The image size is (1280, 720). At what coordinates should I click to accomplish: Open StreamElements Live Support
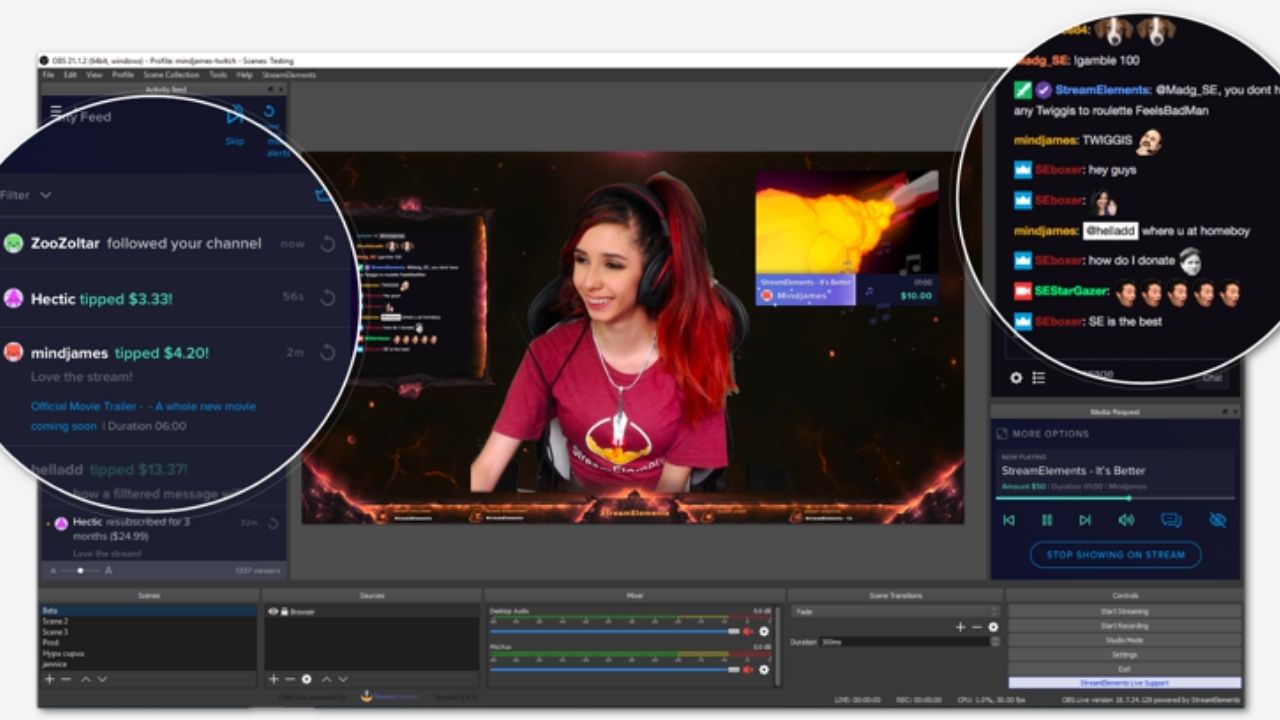1124,683
